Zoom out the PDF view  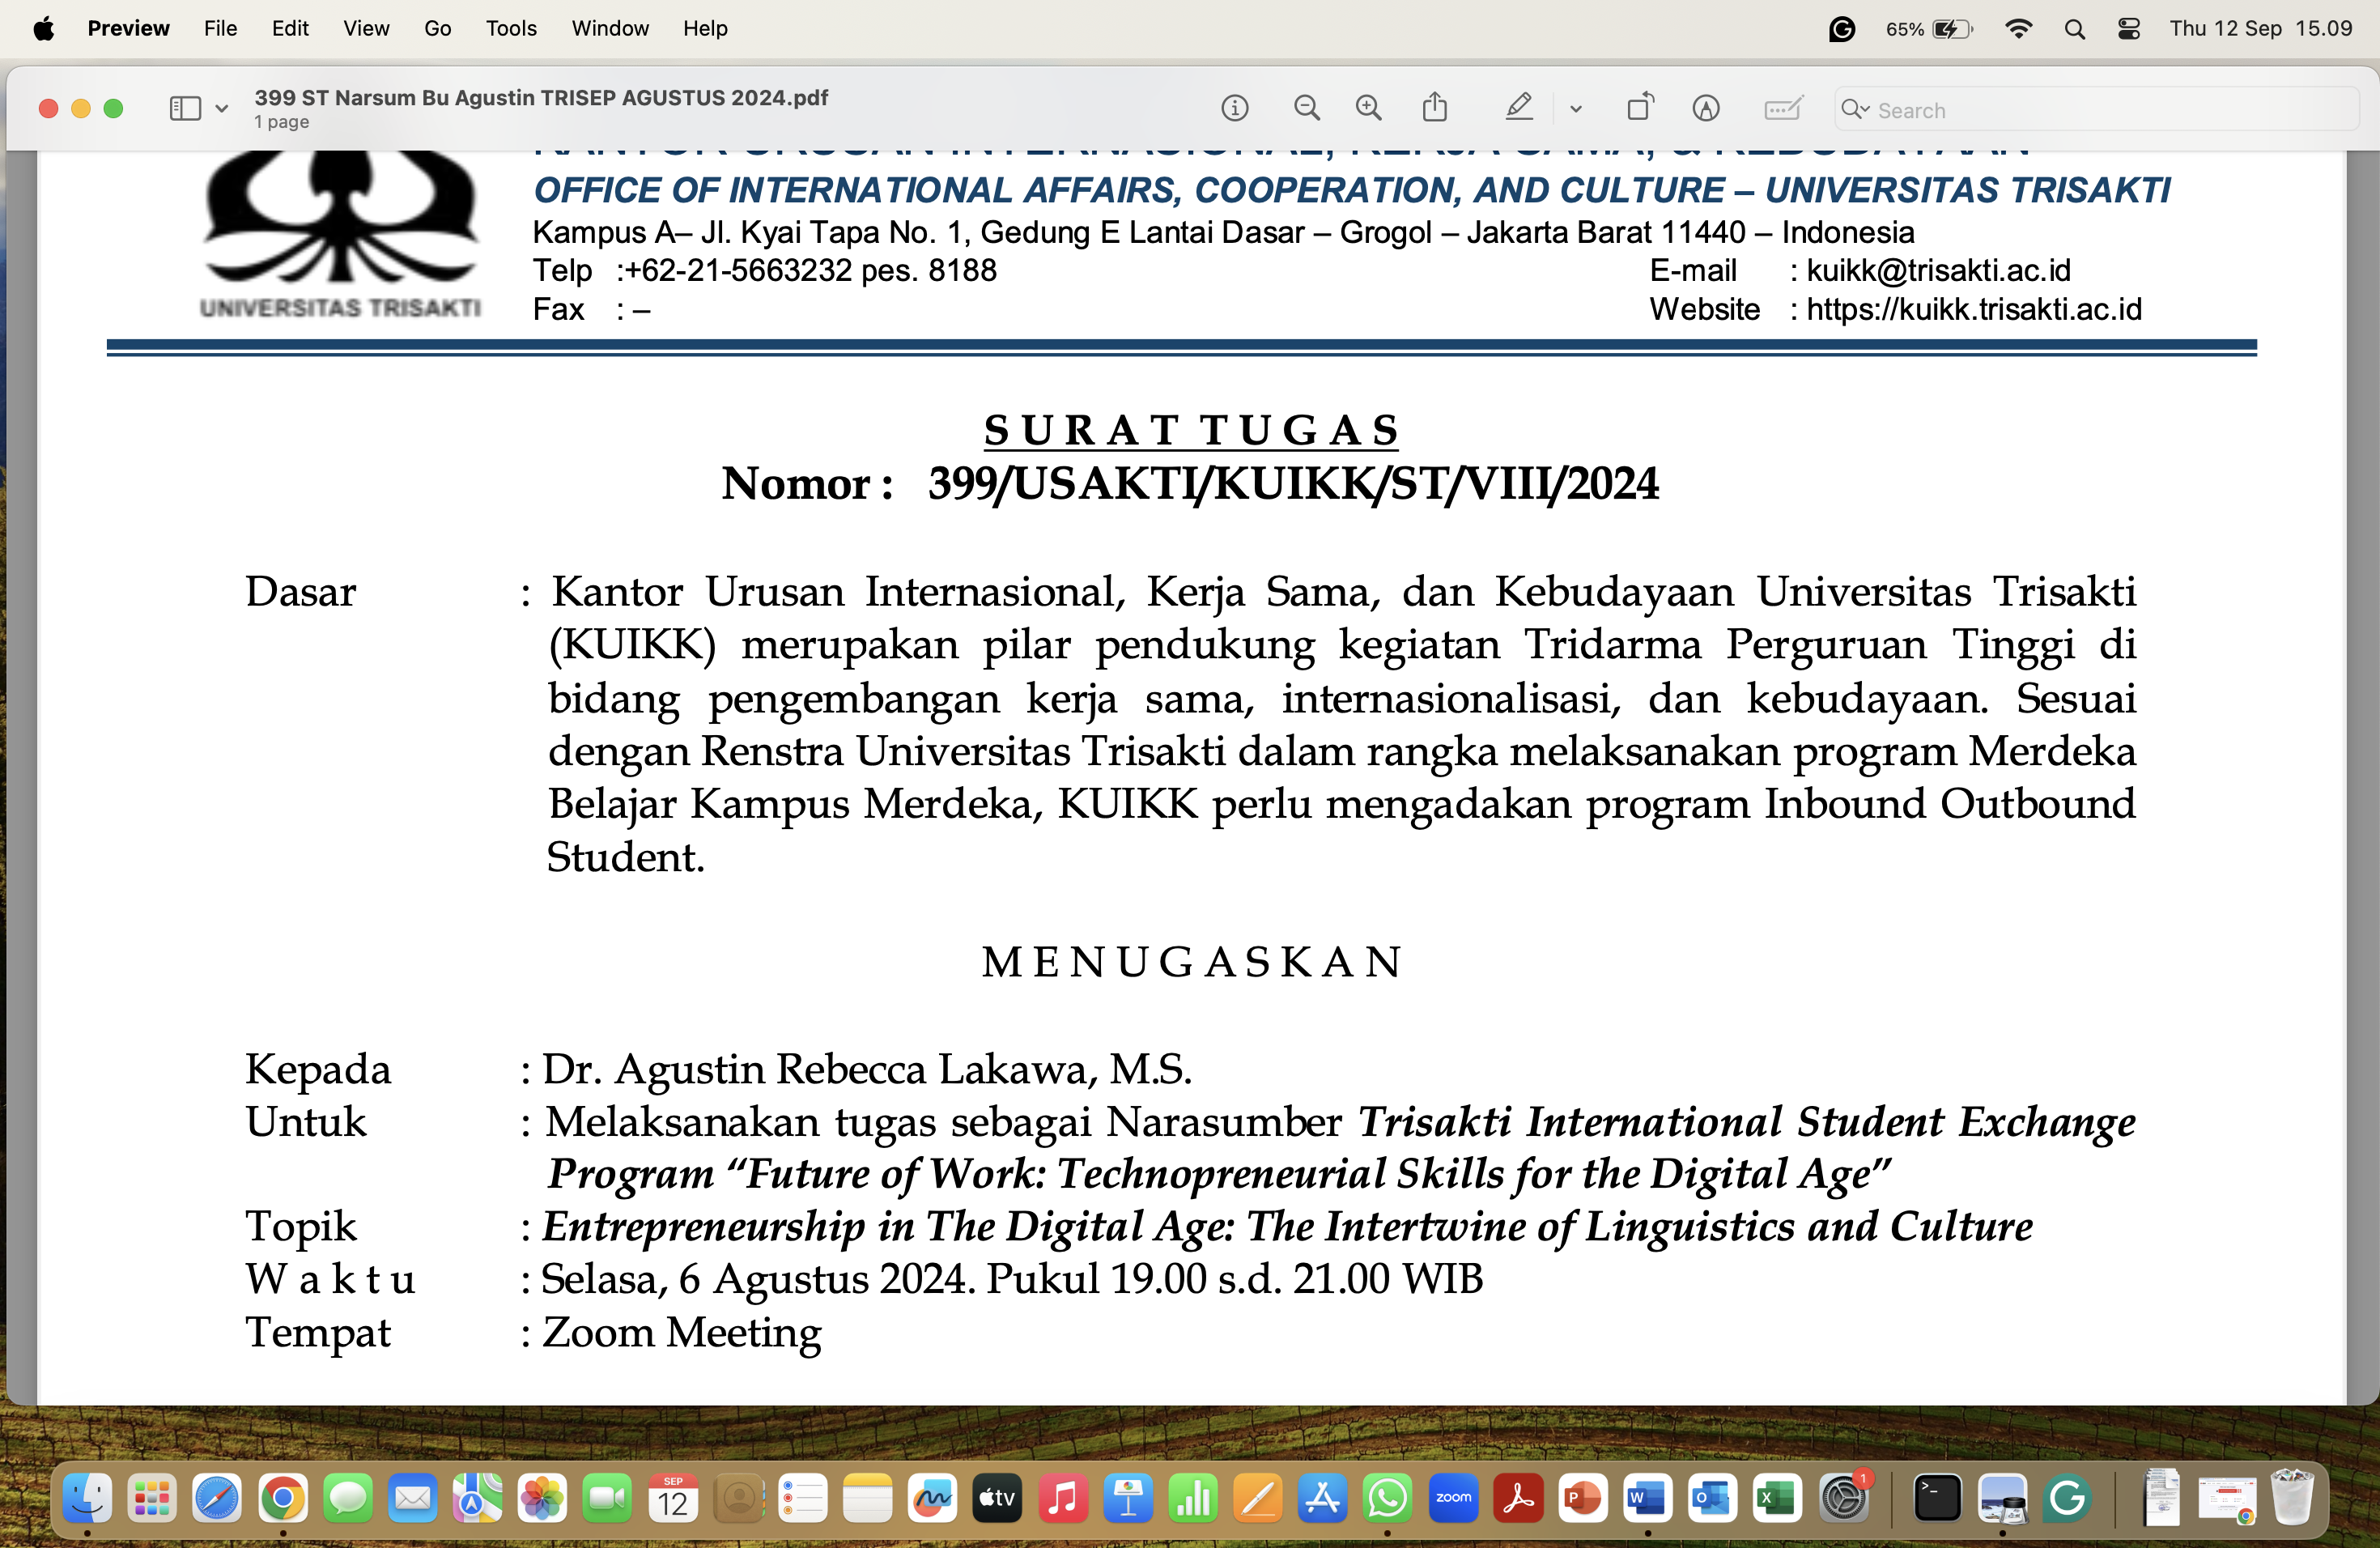point(1306,108)
